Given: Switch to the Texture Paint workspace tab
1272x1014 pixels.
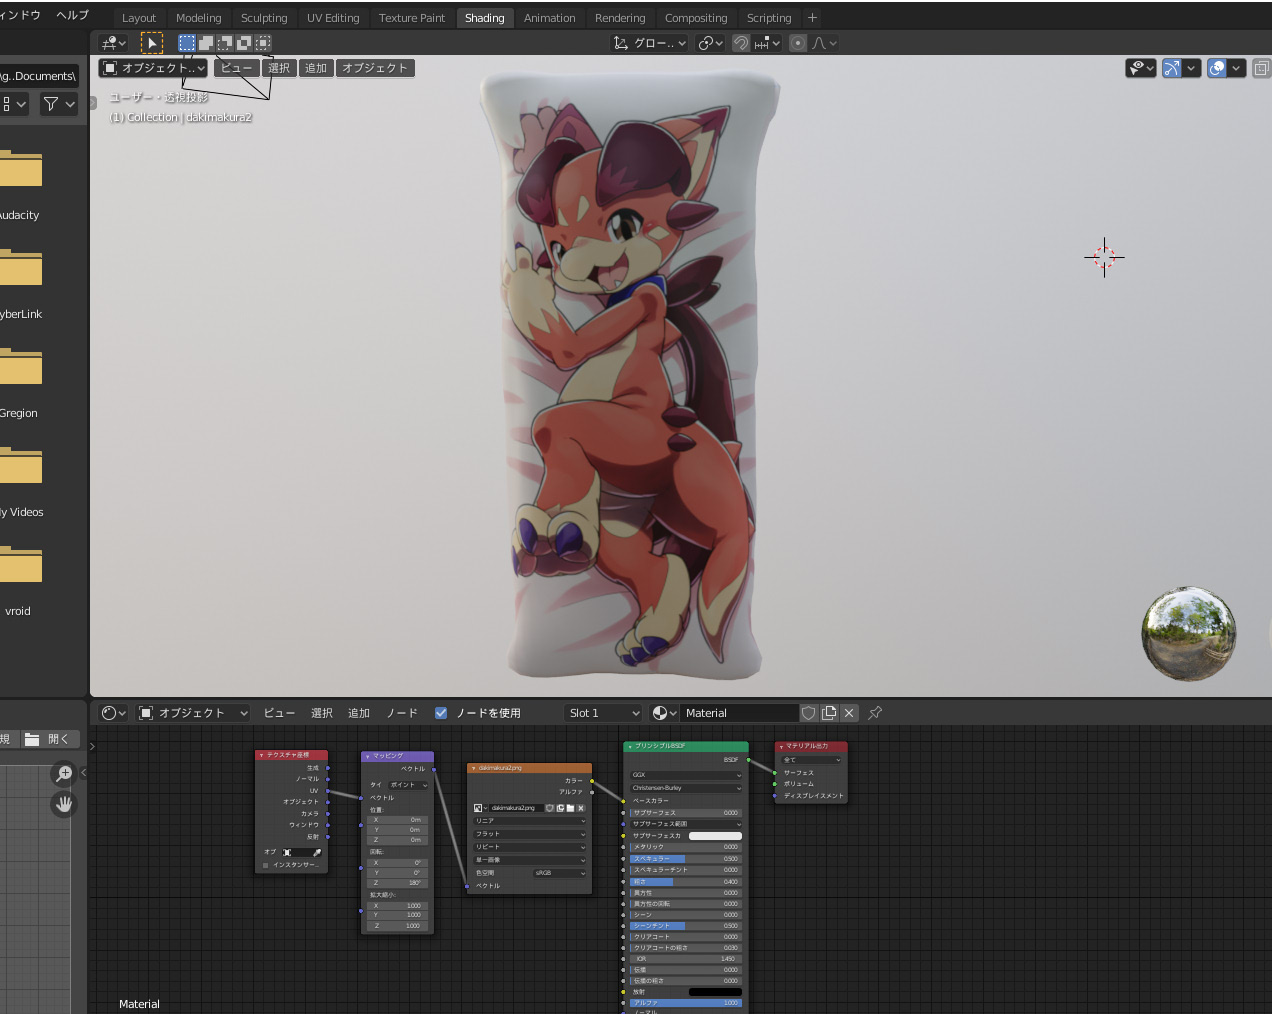Looking at the screenshot, I should [x=412, y=18].
